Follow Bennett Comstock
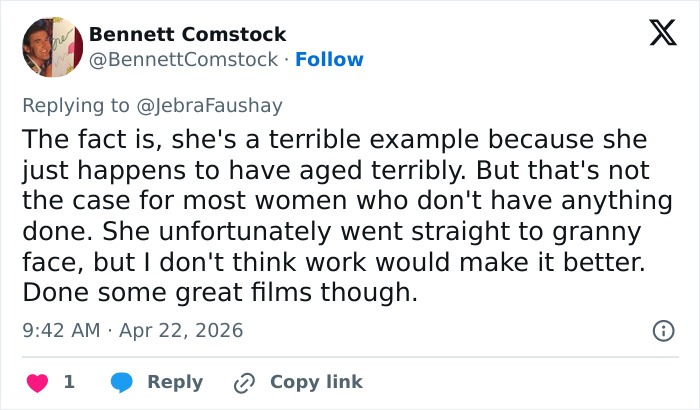 point(329,59)
